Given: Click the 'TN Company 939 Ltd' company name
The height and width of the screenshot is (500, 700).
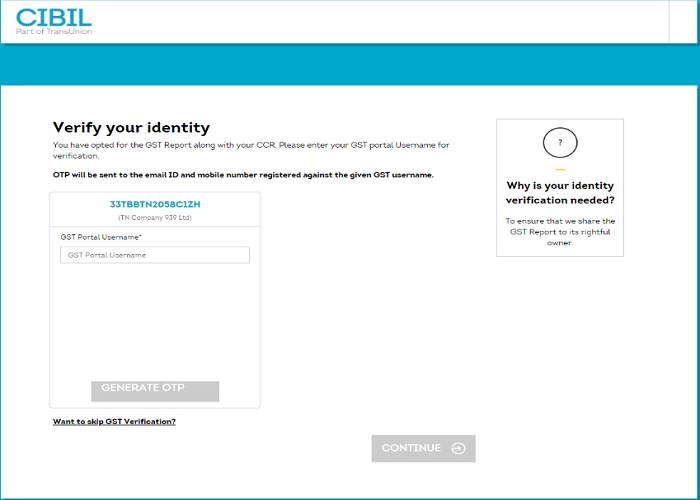Looking at the screenshot, I should click(155, 217).
